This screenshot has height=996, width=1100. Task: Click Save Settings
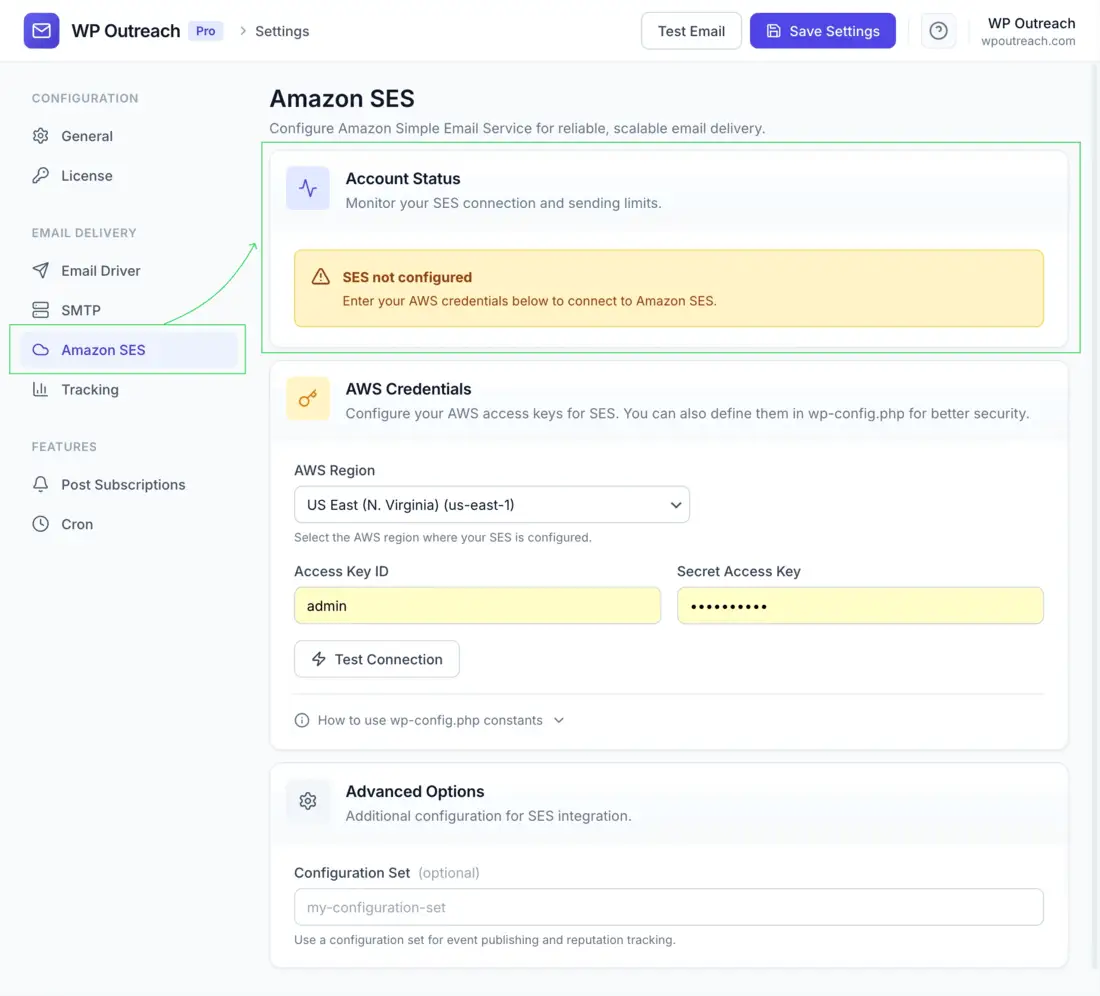[x=822, y=30]
